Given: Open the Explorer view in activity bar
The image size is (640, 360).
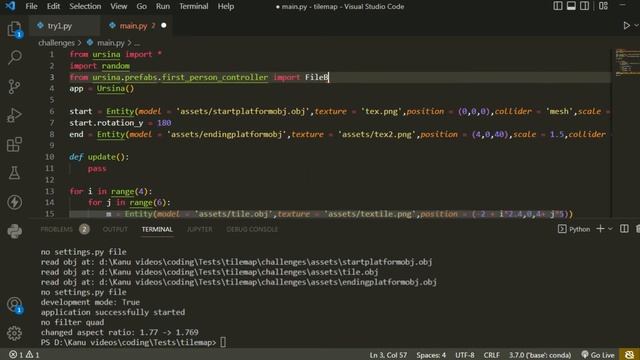Looking at the screenshot, I should click(15, 29).
